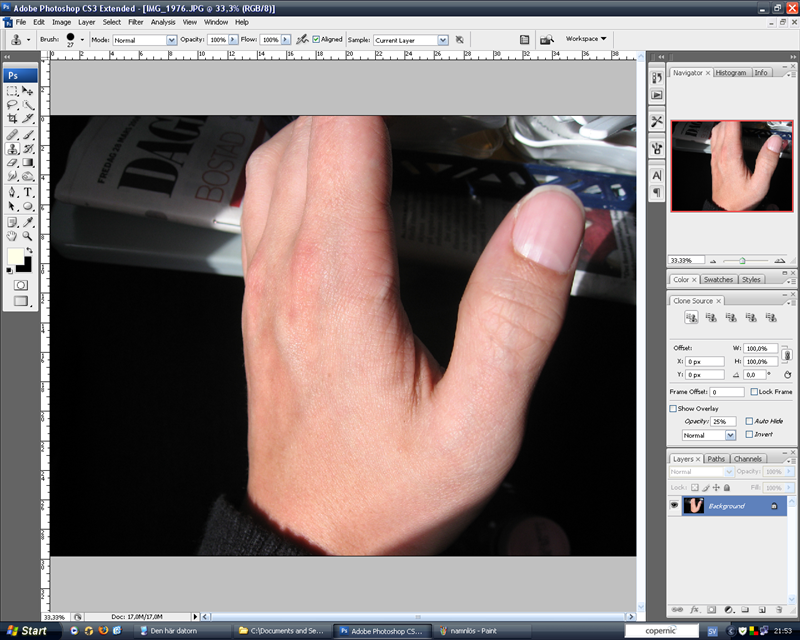Hide the Background layer visibility eye
The width and height of the screenshot is (800, 640).
tap(674, 505)
